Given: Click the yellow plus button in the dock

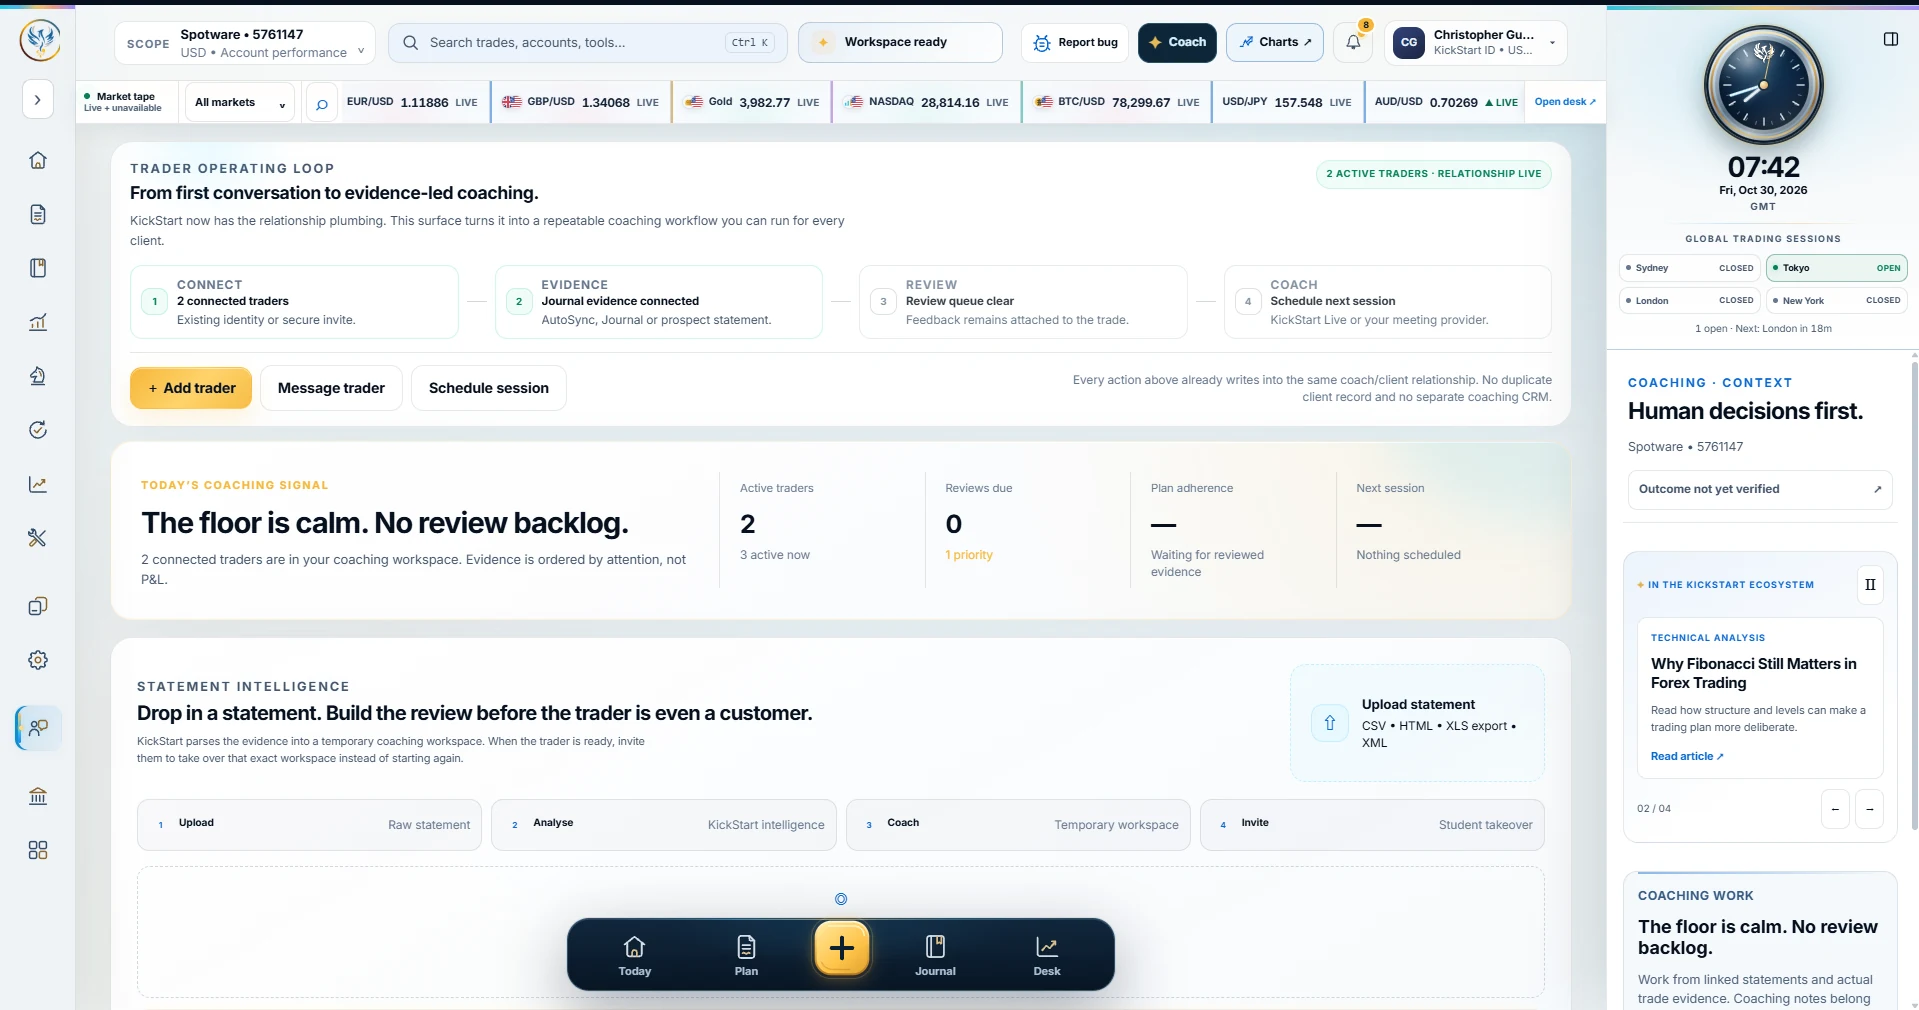Looking at the screenshot, I should [x=842, y=948].
